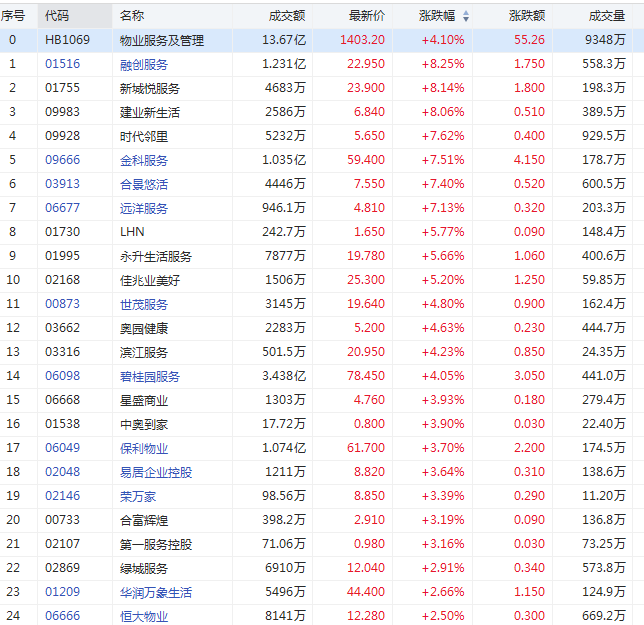Viewport: 644px width, 625px height.
Task: Select the 佳兆业美好 name cell
Action: point(150,280)
